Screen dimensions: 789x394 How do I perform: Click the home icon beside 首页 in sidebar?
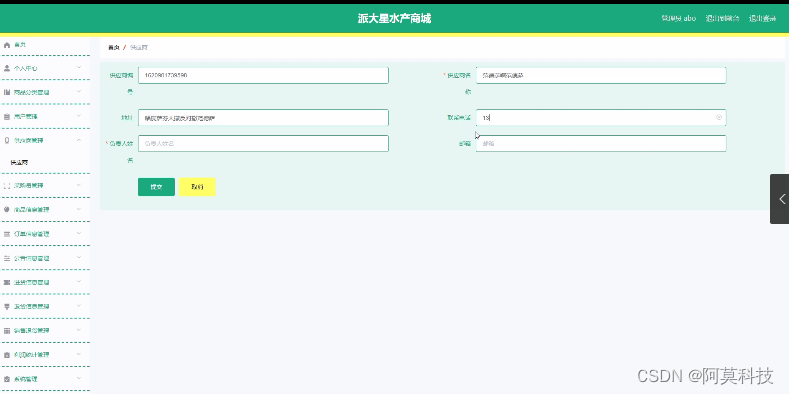click(x=7, y=45)
